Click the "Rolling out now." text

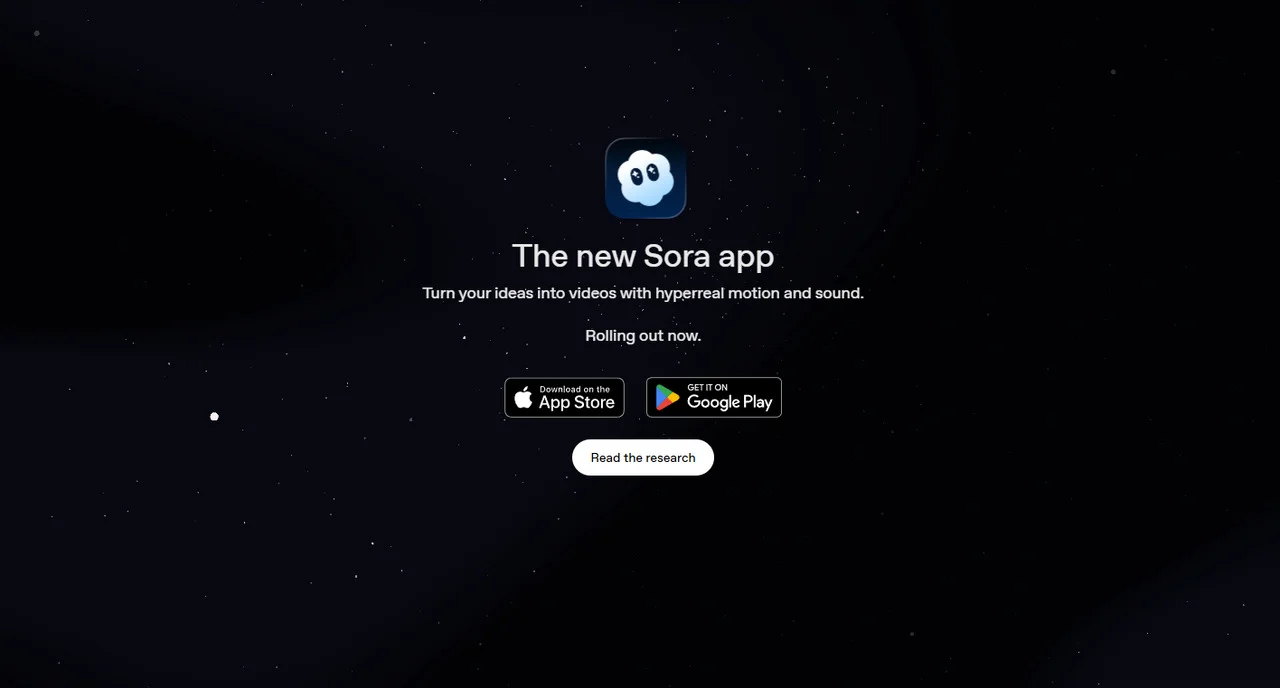pos(643,335)
